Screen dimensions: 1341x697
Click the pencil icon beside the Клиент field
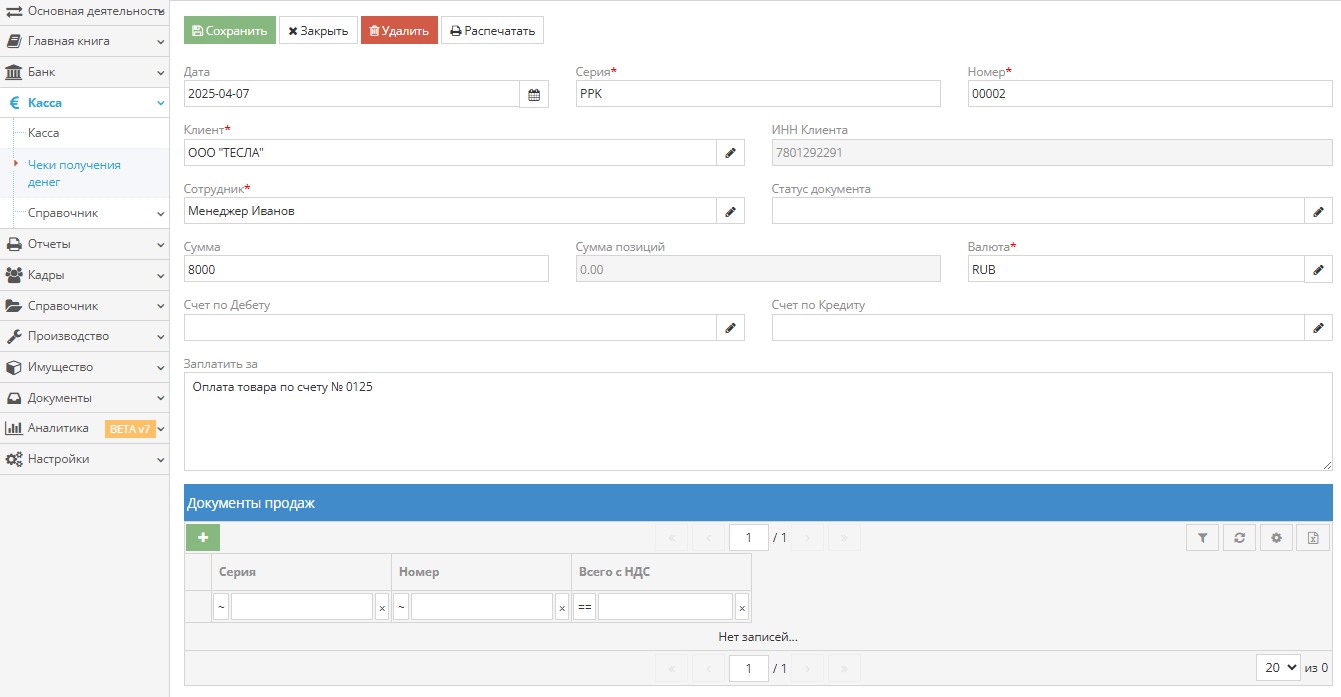point(730,152)
